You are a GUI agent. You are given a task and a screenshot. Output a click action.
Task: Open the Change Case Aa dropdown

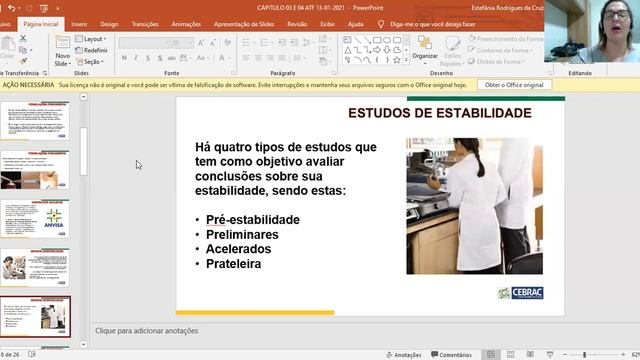click(x=202, y=58)
